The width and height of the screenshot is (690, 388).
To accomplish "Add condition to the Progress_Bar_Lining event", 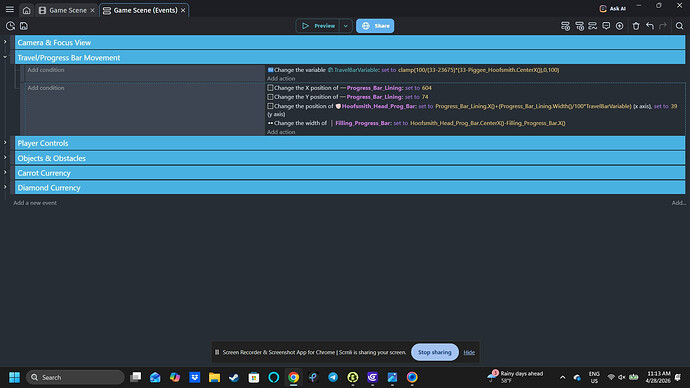I will point(46,88).
